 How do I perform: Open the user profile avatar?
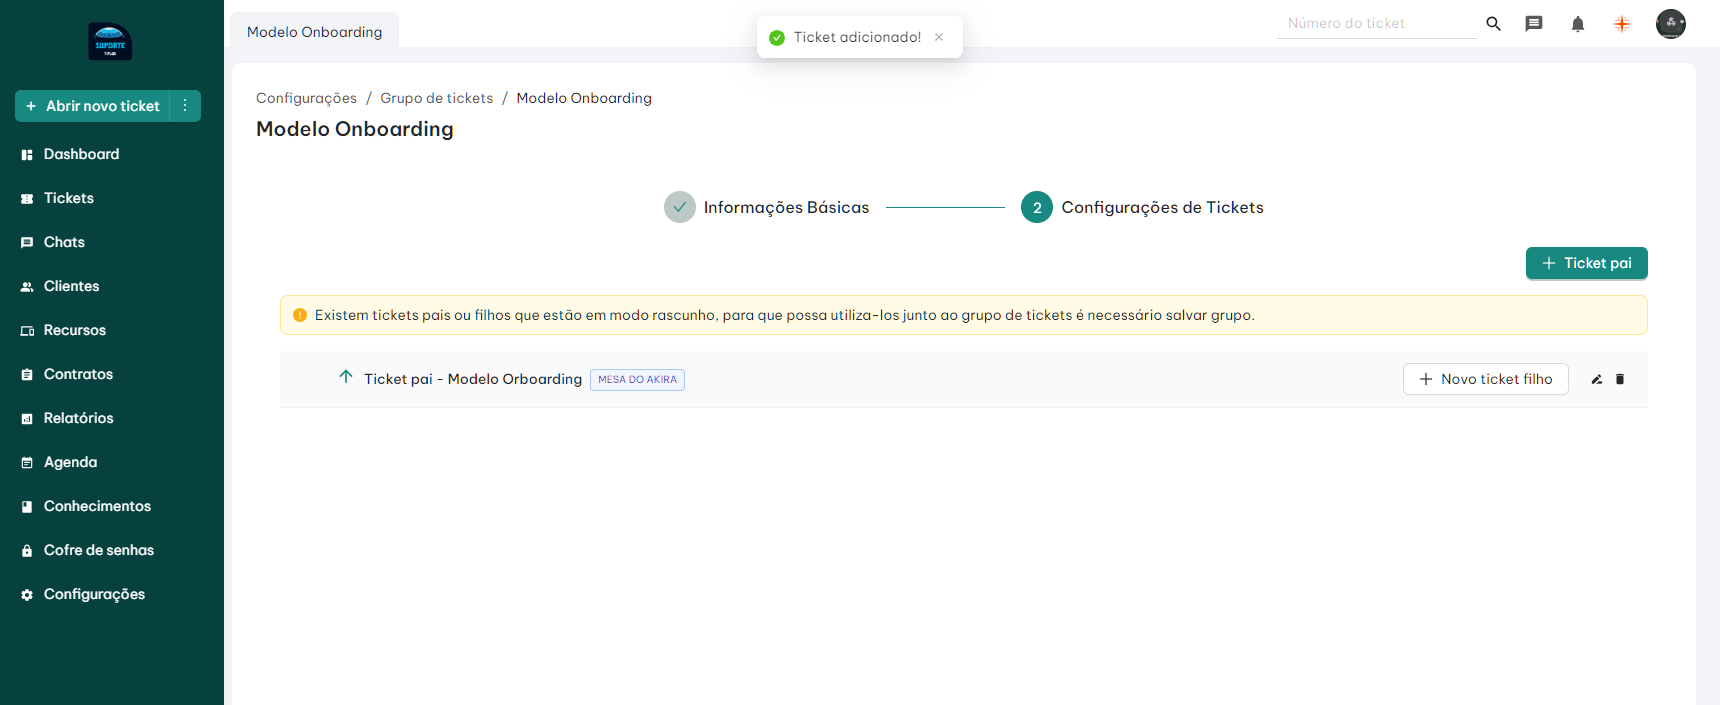click(x=1670, y=24)
